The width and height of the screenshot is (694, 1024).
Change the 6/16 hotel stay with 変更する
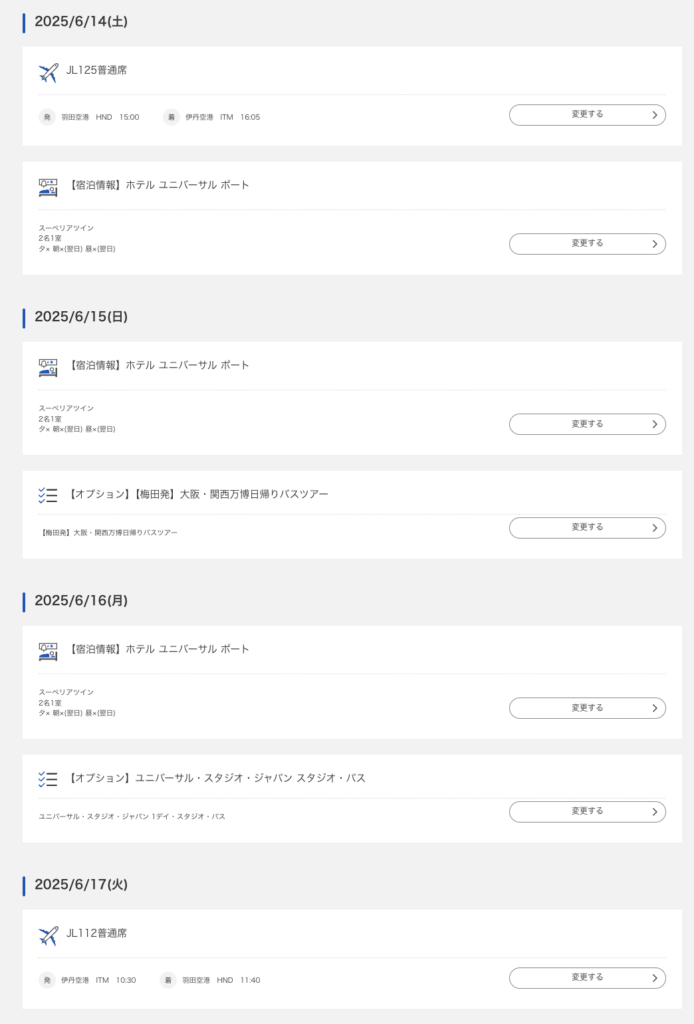tap(587, 708)
